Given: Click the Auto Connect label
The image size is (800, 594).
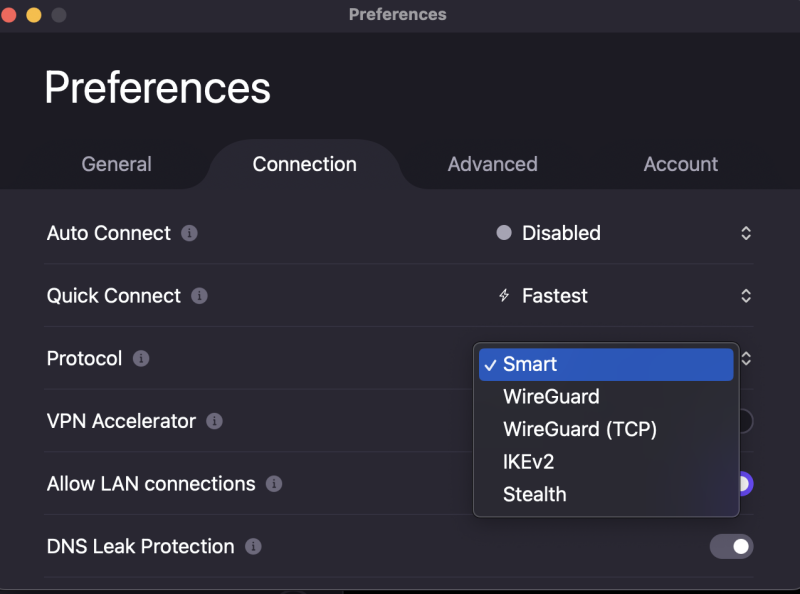Looking at the screenshot, I should [x=109, y=233].
